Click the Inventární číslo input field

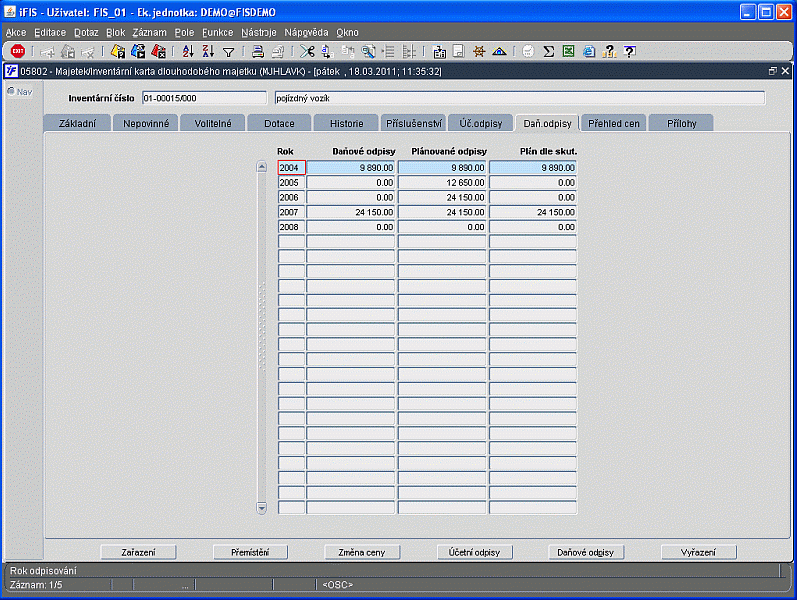[204, 98]
